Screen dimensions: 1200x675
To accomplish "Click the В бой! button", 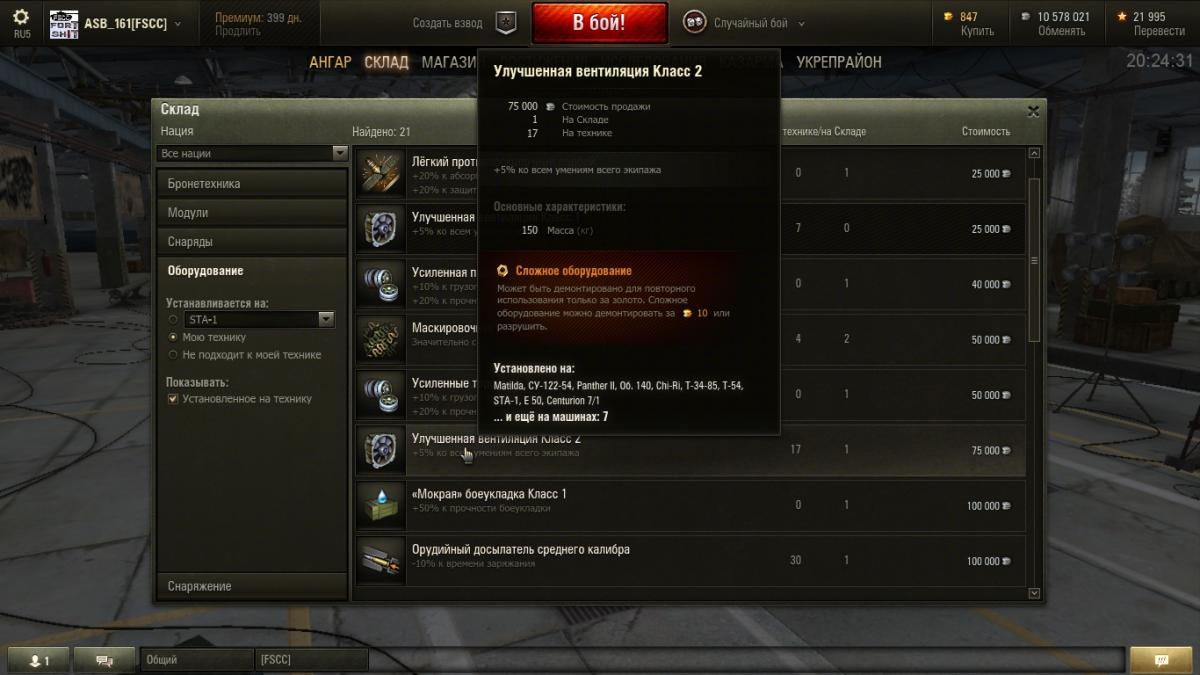I will [x=599, y=23].
